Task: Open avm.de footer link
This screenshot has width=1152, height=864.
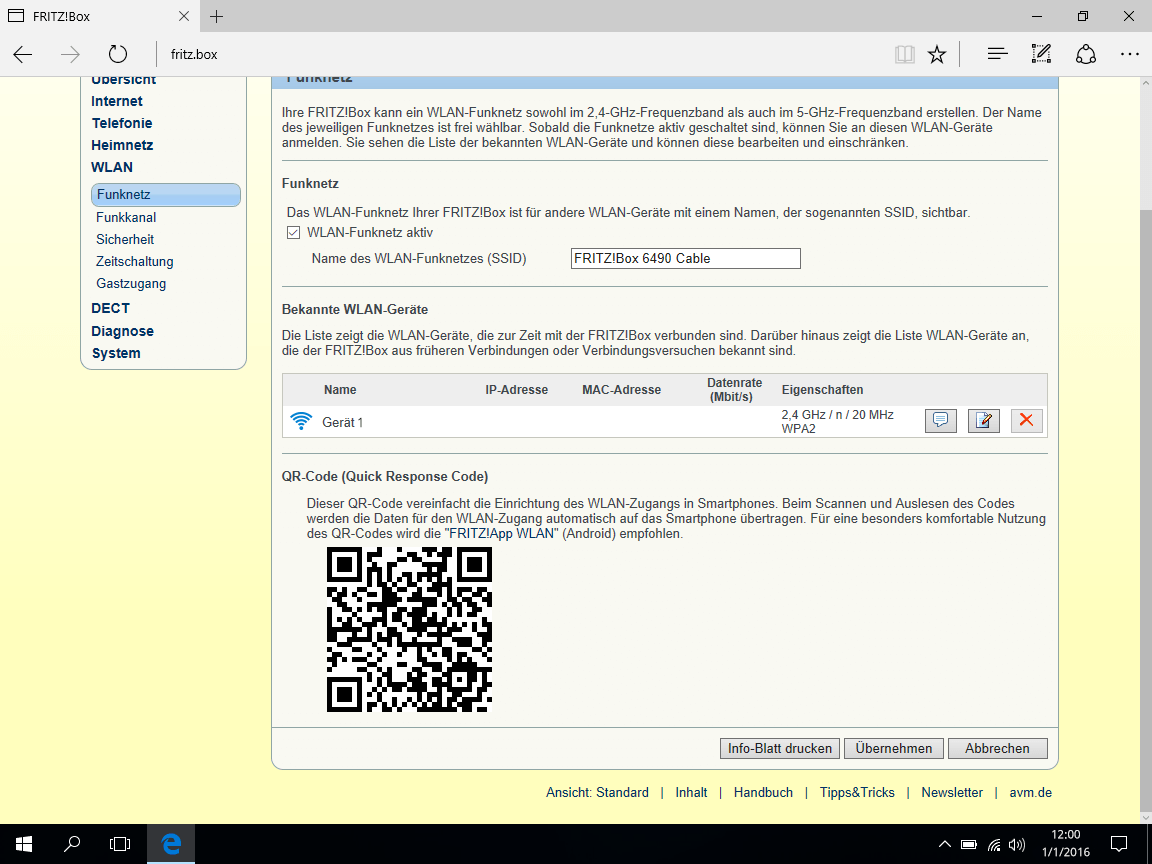Action: click(x=1031, y=793)
